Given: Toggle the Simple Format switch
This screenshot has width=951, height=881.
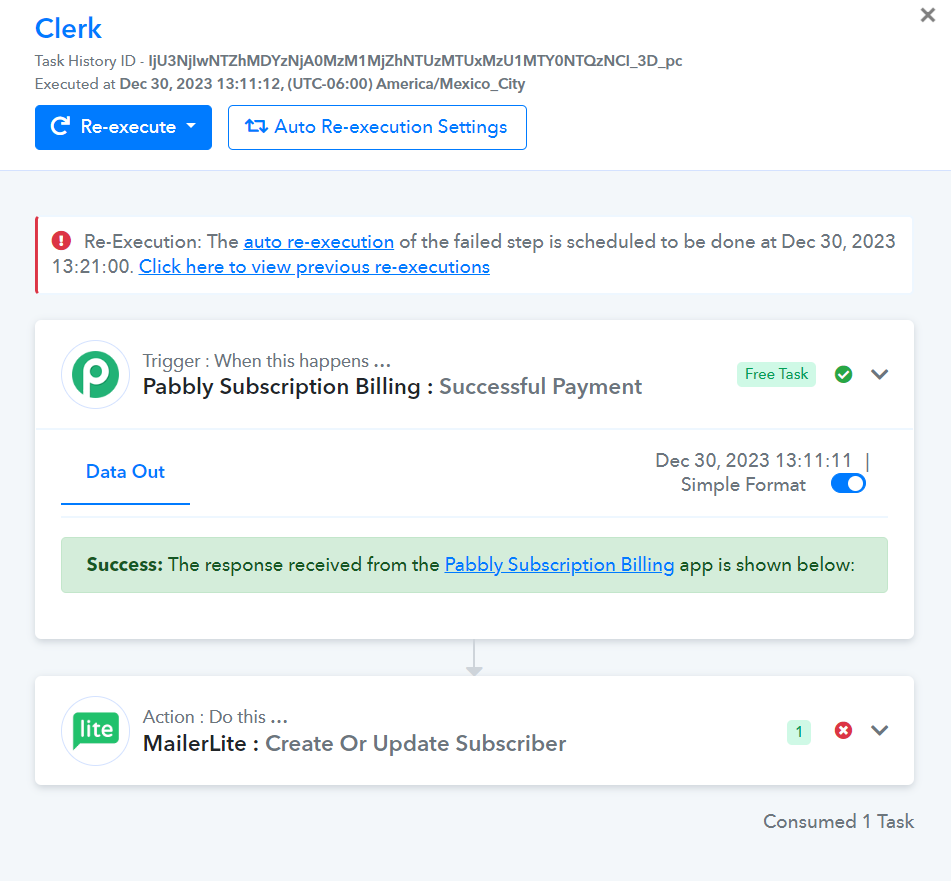Looking at the screenshot, I should (x=848, y=484).
